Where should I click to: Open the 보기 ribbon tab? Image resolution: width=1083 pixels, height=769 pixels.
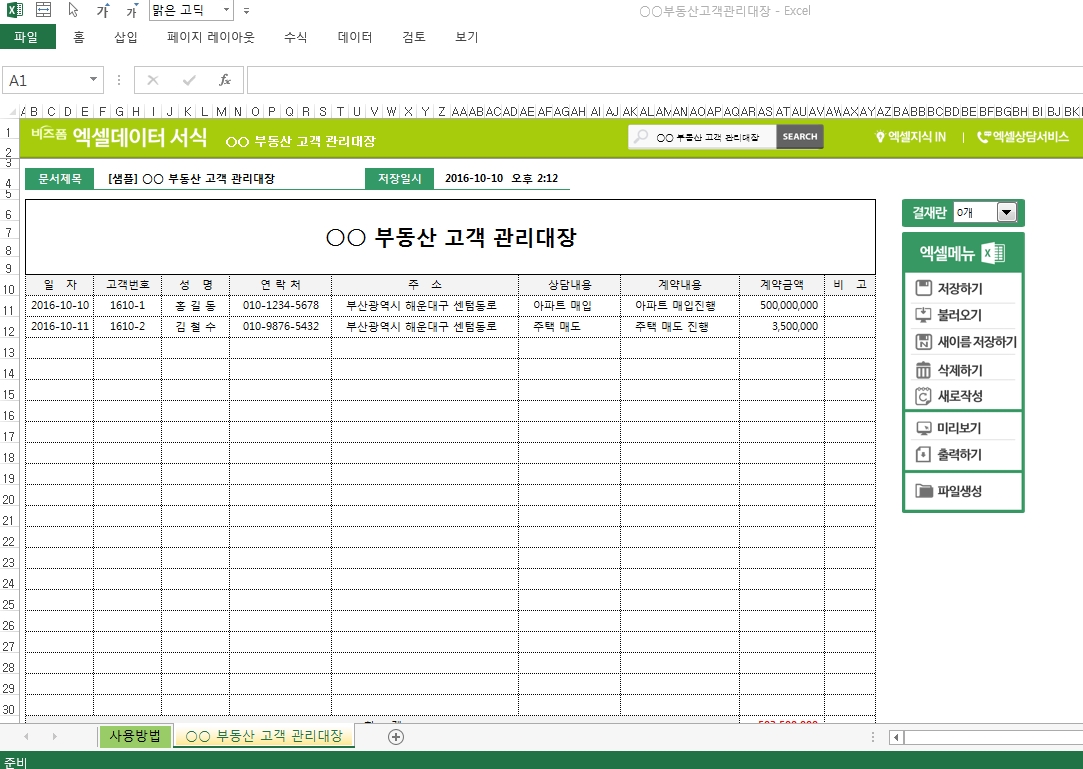pos(467,37)
